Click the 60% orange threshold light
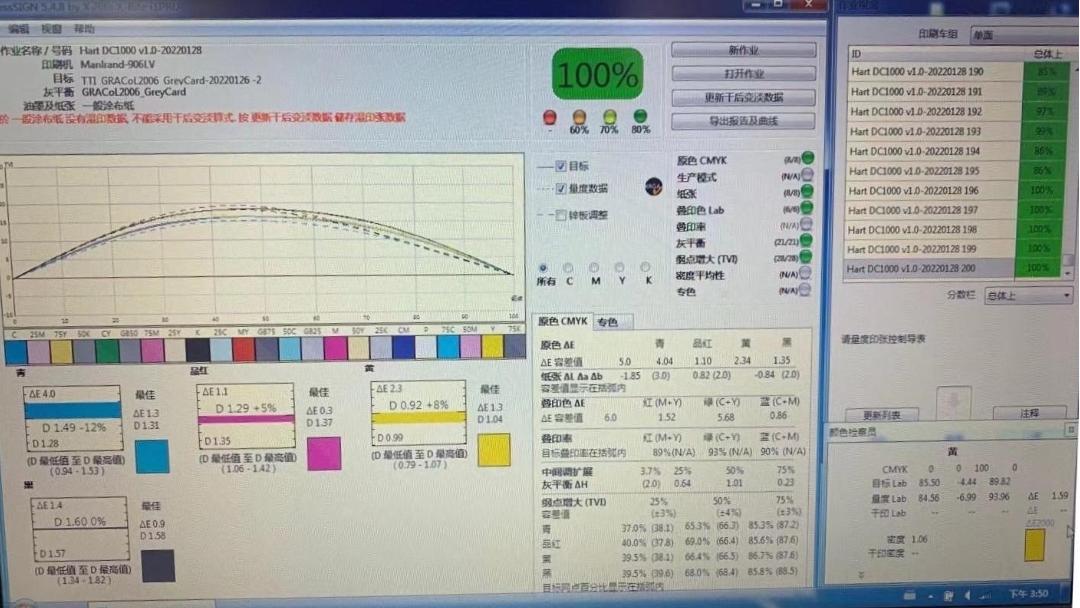 (579, 117)
